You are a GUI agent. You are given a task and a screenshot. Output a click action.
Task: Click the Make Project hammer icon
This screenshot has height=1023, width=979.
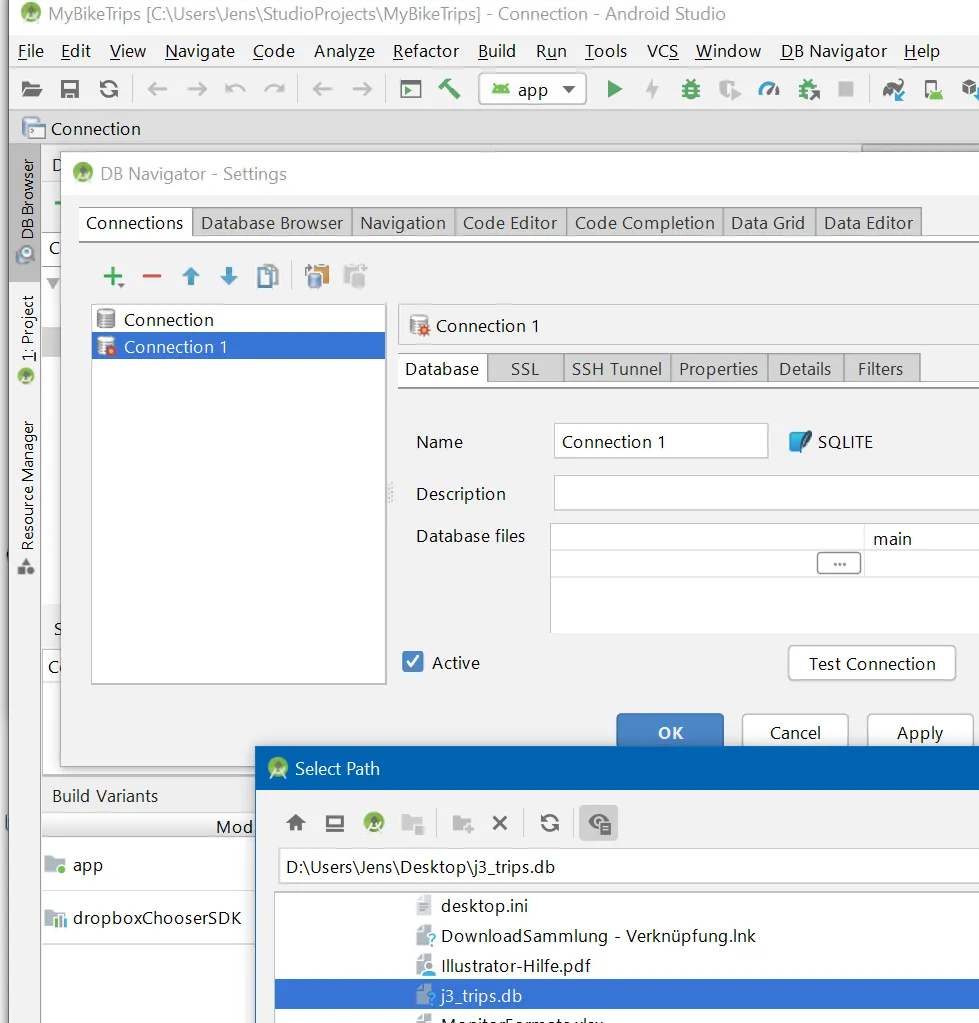449,89
